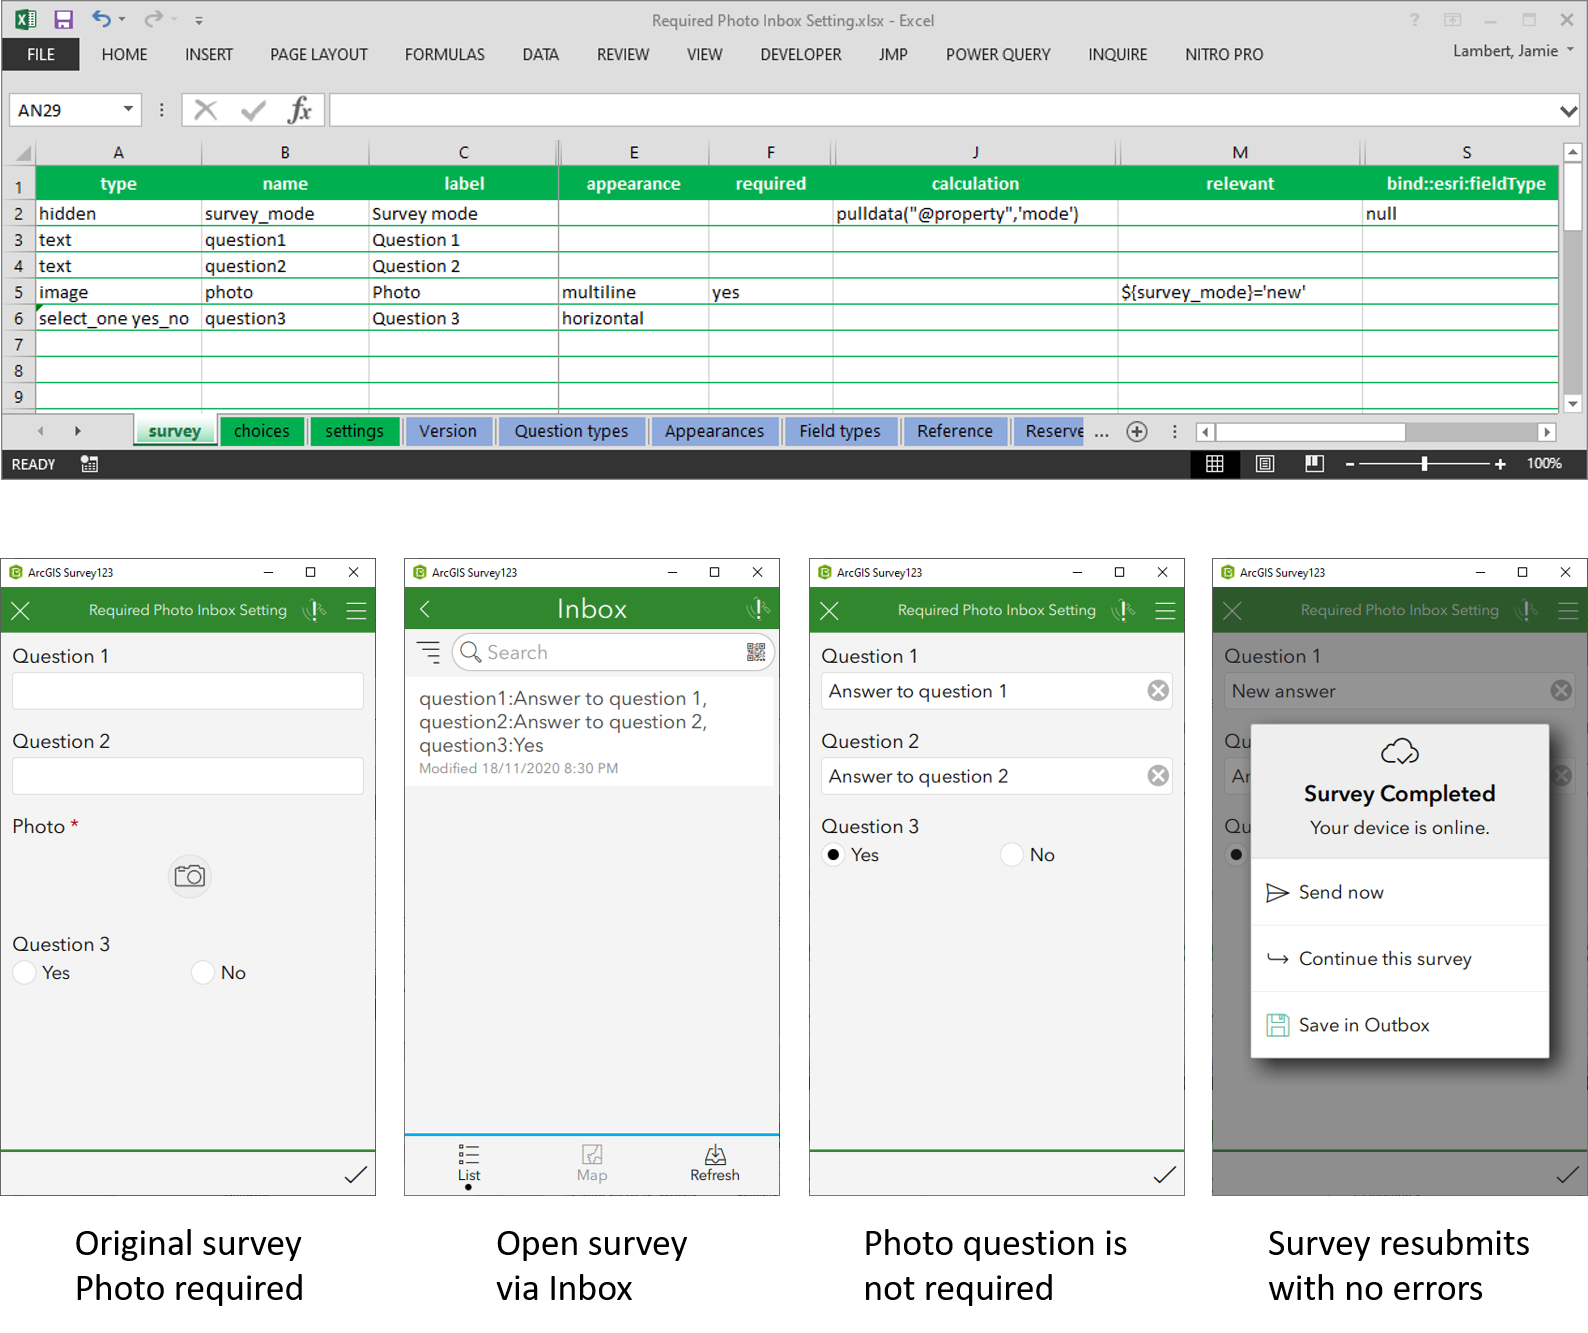Clear the 'Answer to question 1' field

pos(1158,691)
